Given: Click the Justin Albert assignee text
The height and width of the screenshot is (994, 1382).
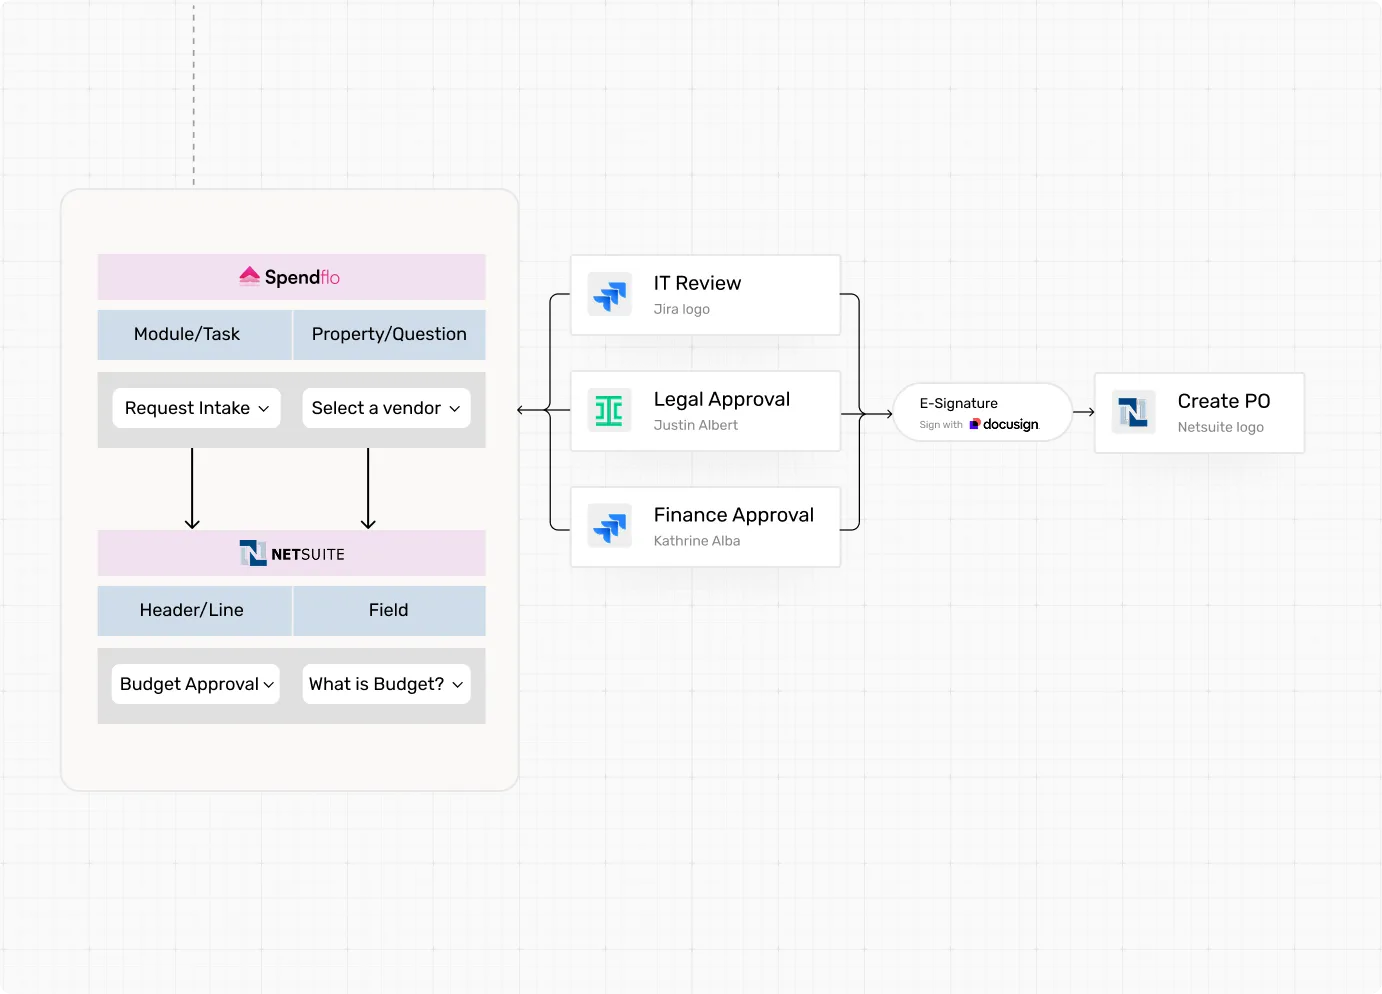Looking at the screenshot, I should click(x=695, y=425).
